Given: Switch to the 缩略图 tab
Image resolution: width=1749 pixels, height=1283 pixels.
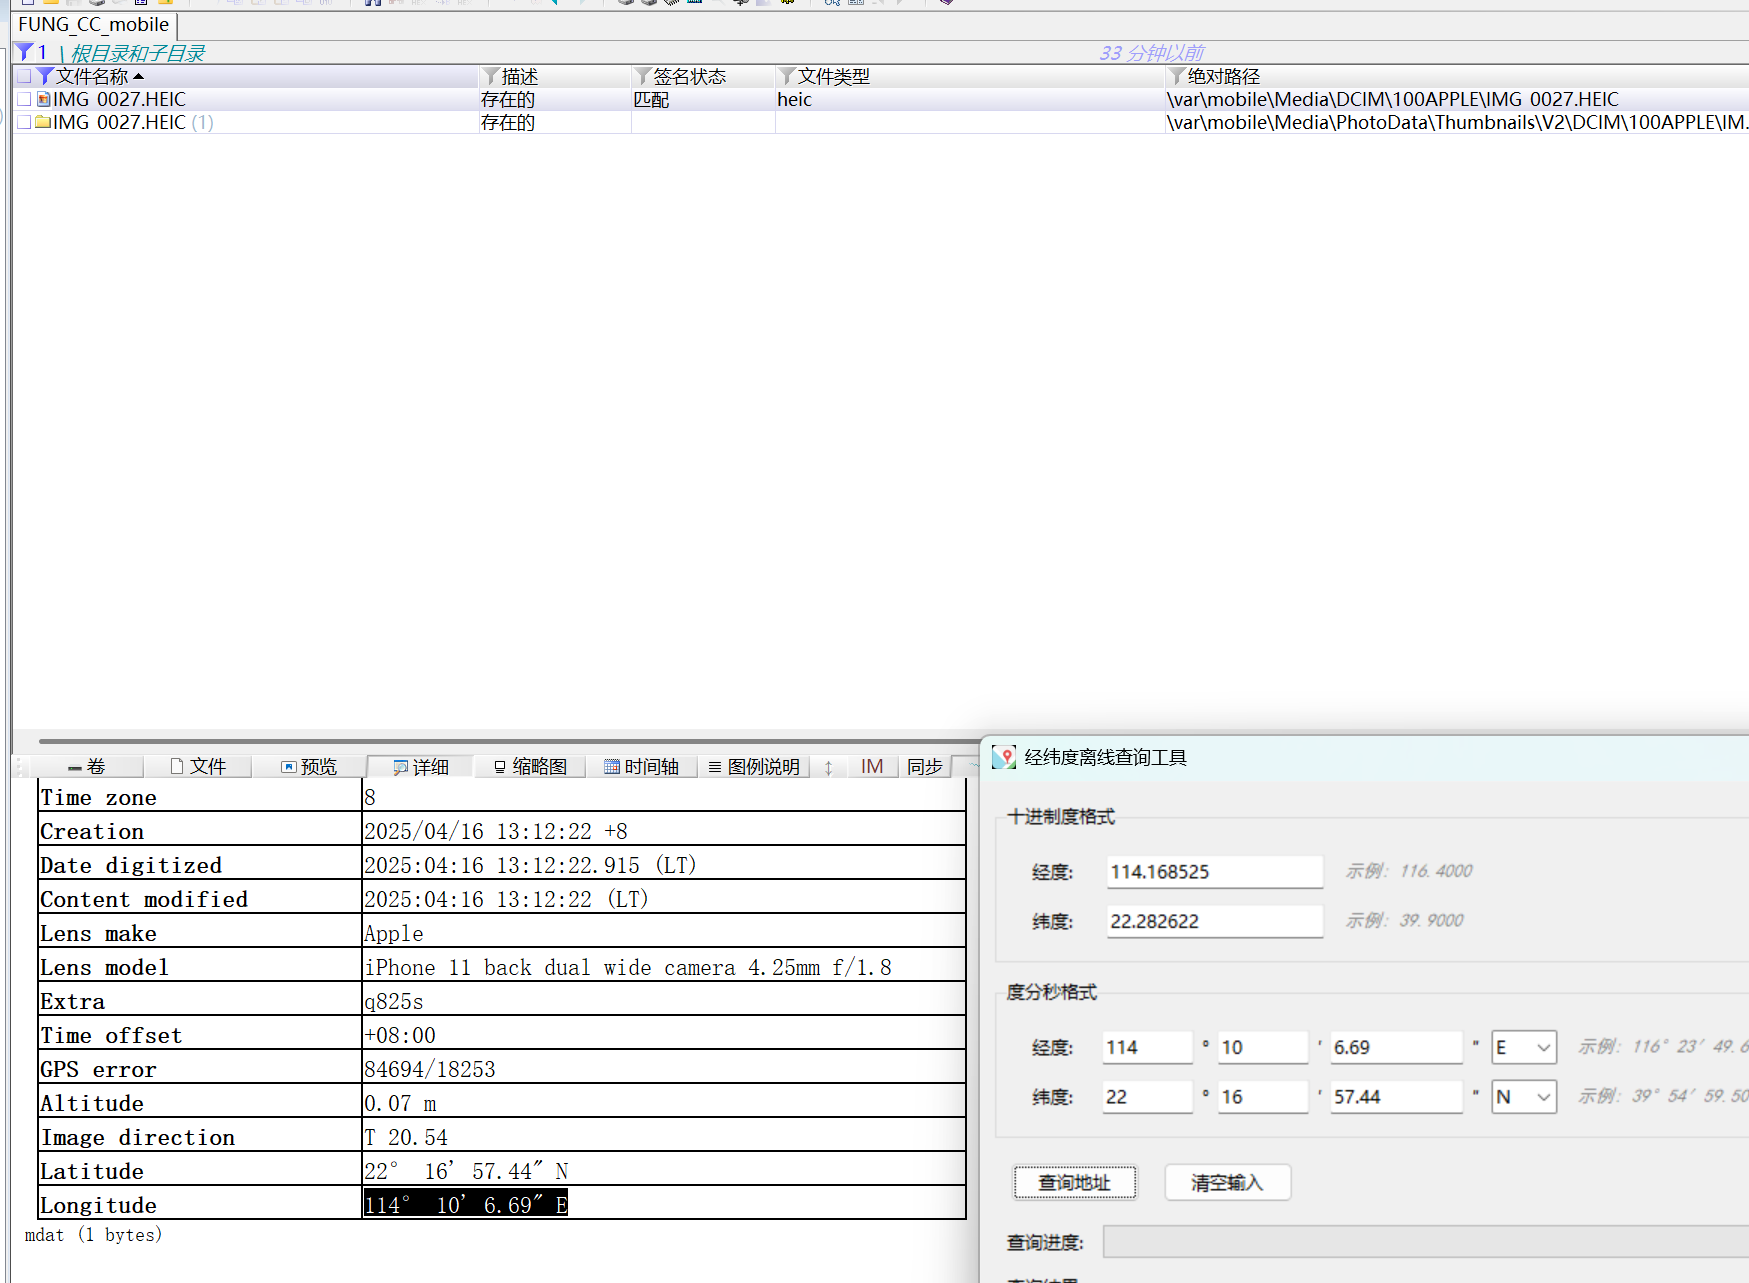Looking at the screenshot, I should tap(530, 766).
